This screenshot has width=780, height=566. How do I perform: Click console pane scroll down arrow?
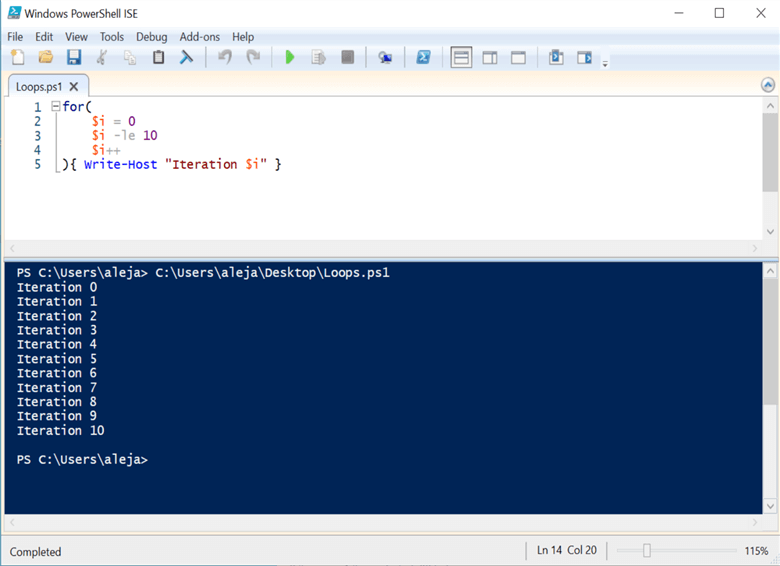[x=770, y=506]
